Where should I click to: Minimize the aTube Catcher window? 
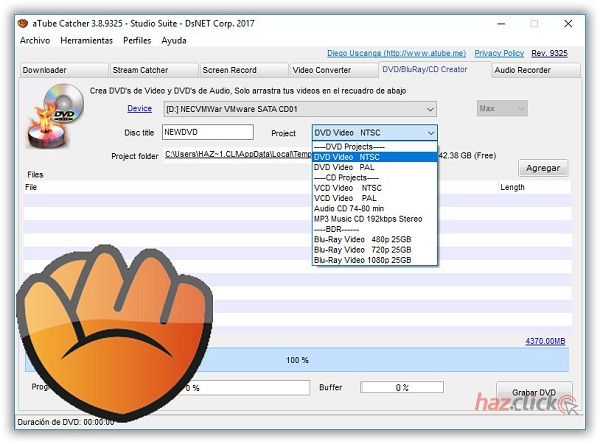pos(501,24)
